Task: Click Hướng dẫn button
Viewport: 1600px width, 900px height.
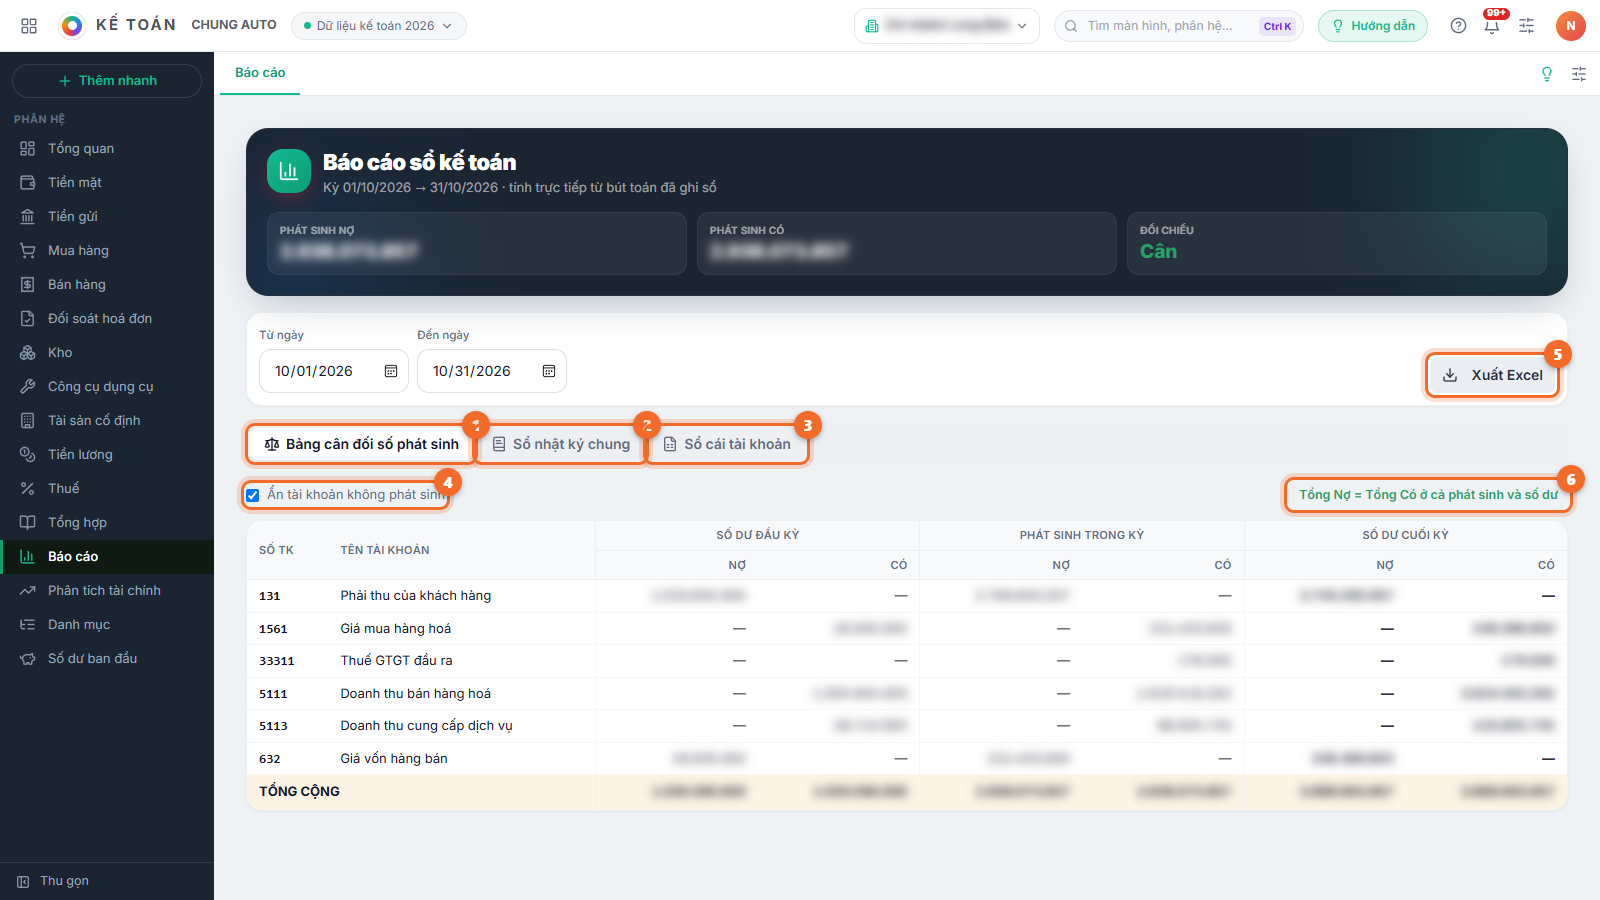Action: 1373,26
